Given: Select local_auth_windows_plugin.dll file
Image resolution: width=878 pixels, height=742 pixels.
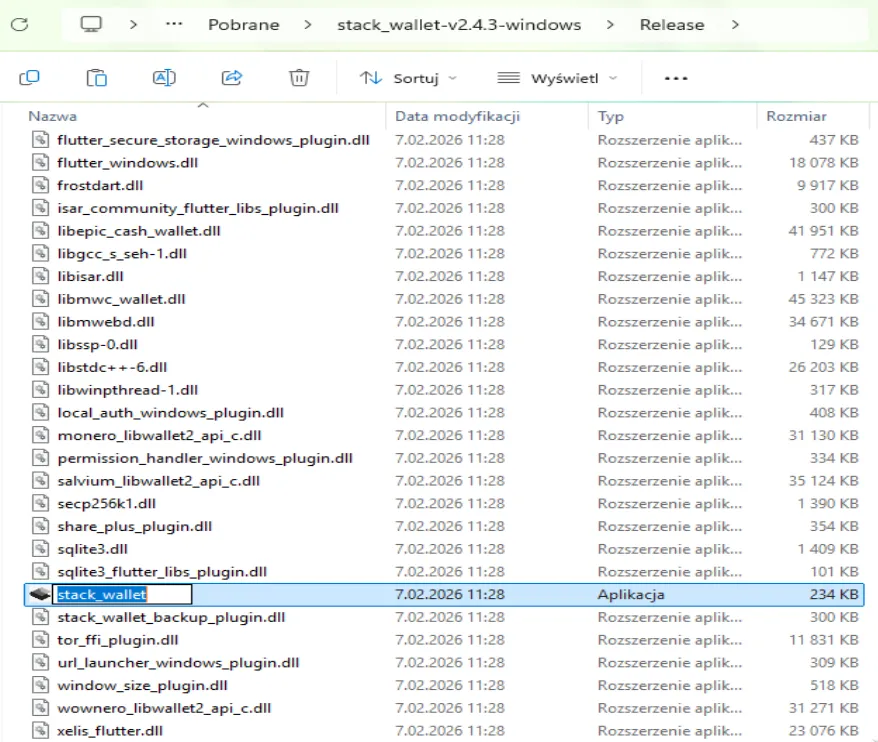Looking at the screenshot, I should 171,413.
